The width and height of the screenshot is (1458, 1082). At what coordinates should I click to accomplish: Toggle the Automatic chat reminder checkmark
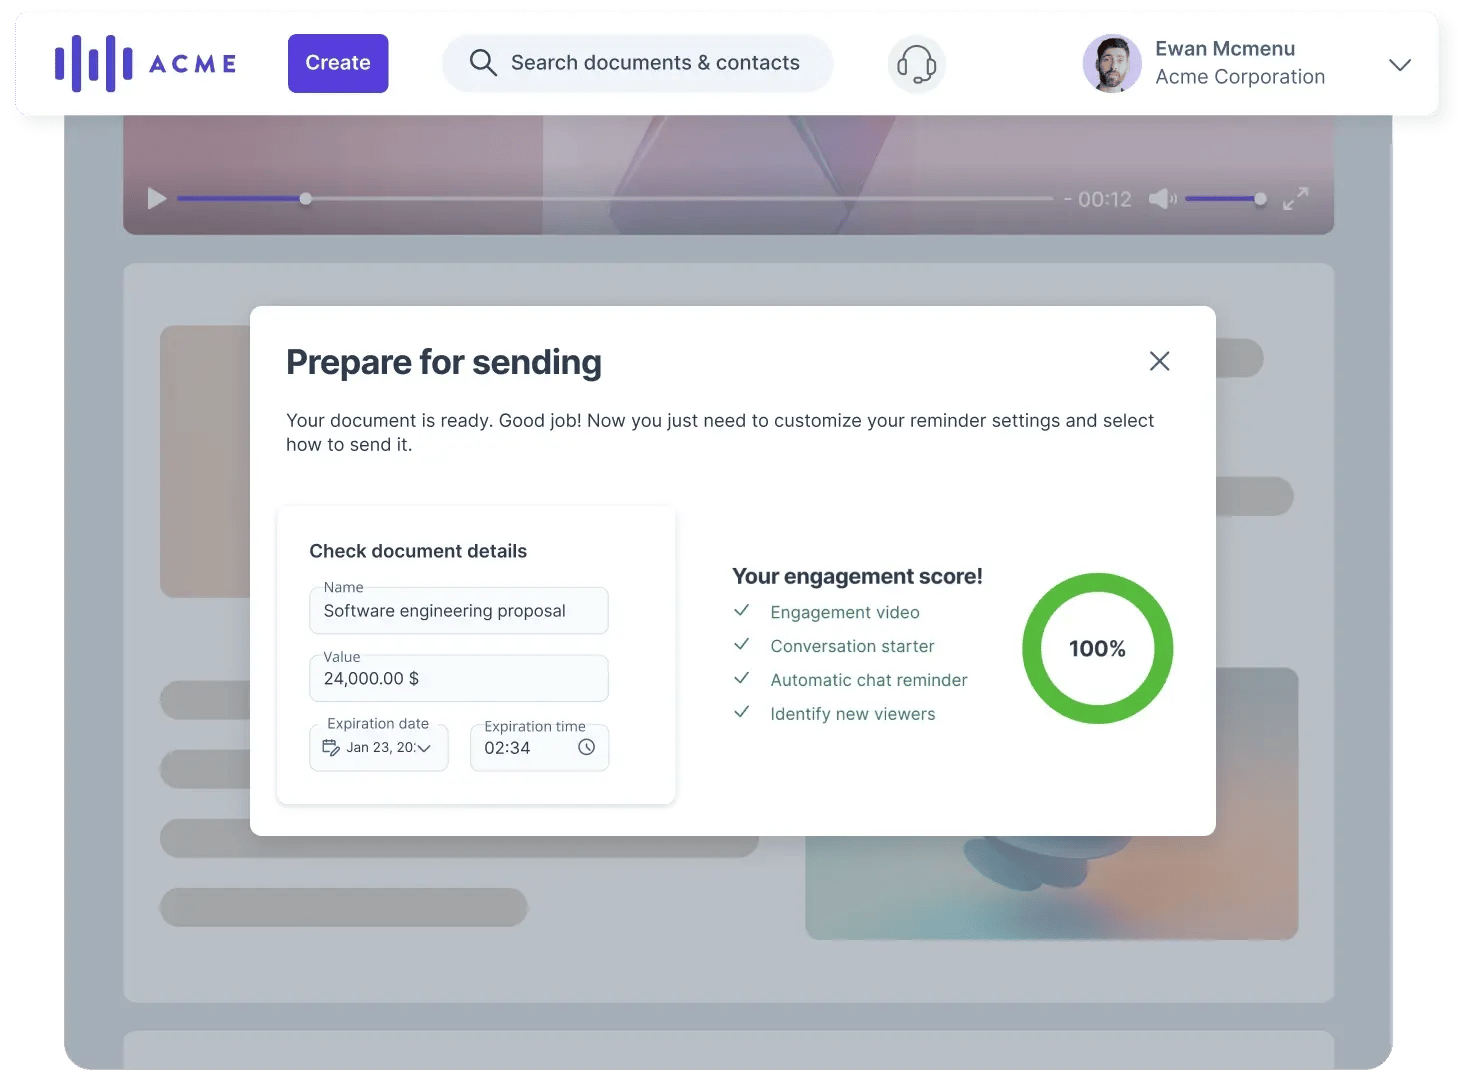pos(742,678)
